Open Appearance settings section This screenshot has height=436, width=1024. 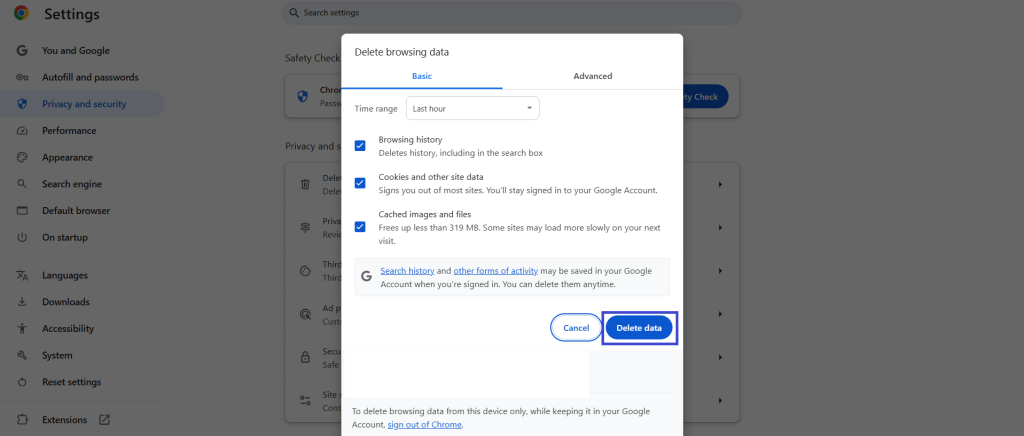pyautogui.click(x=67, y=157)
